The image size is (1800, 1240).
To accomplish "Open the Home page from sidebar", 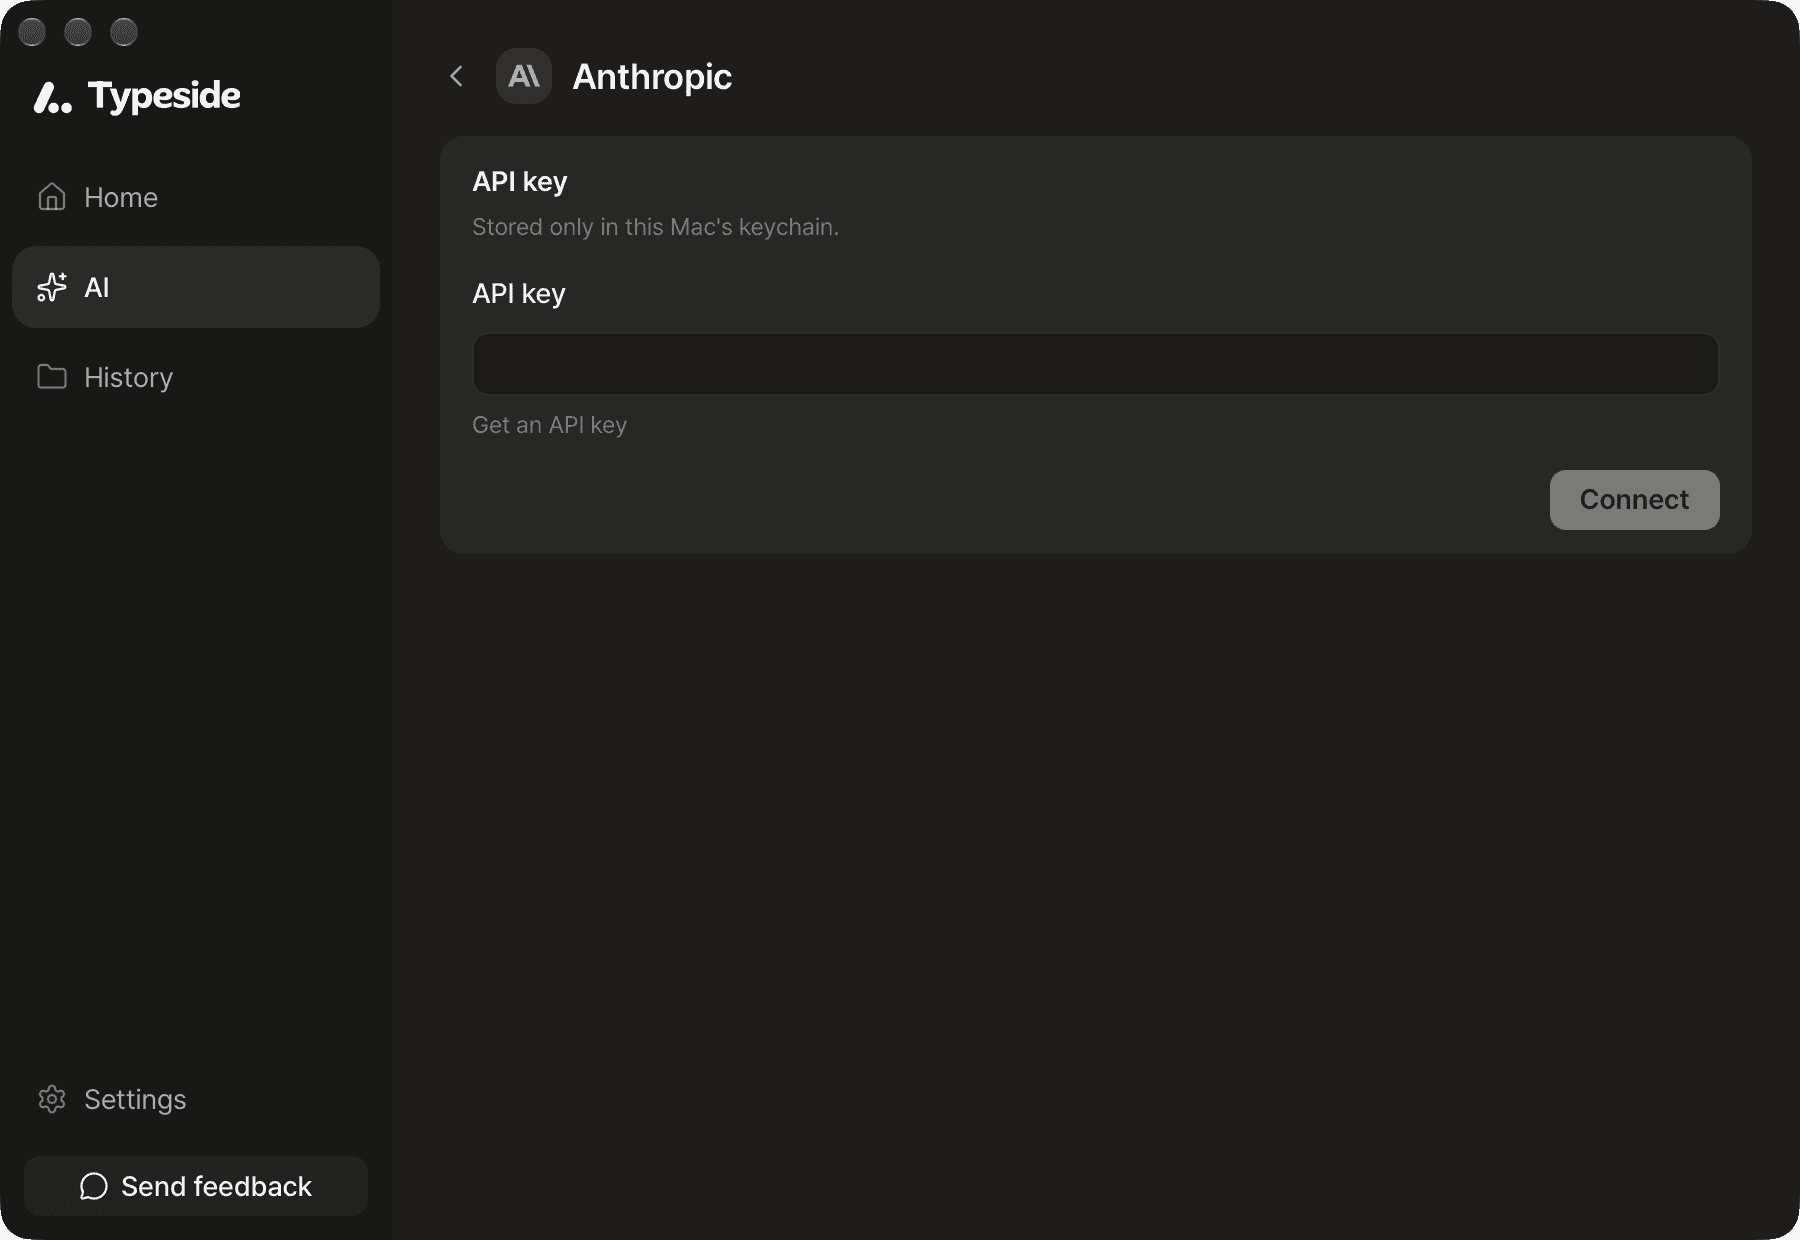I will pos(196,197).
